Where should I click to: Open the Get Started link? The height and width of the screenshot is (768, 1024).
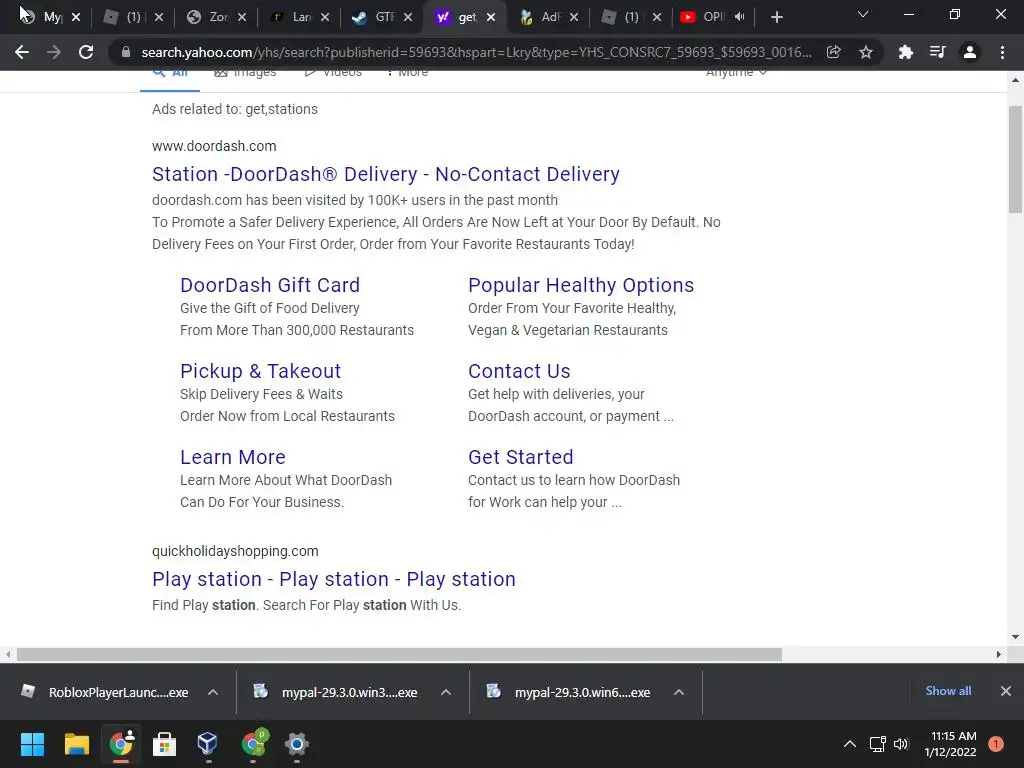pyautogui.click(x=520, y=457)
